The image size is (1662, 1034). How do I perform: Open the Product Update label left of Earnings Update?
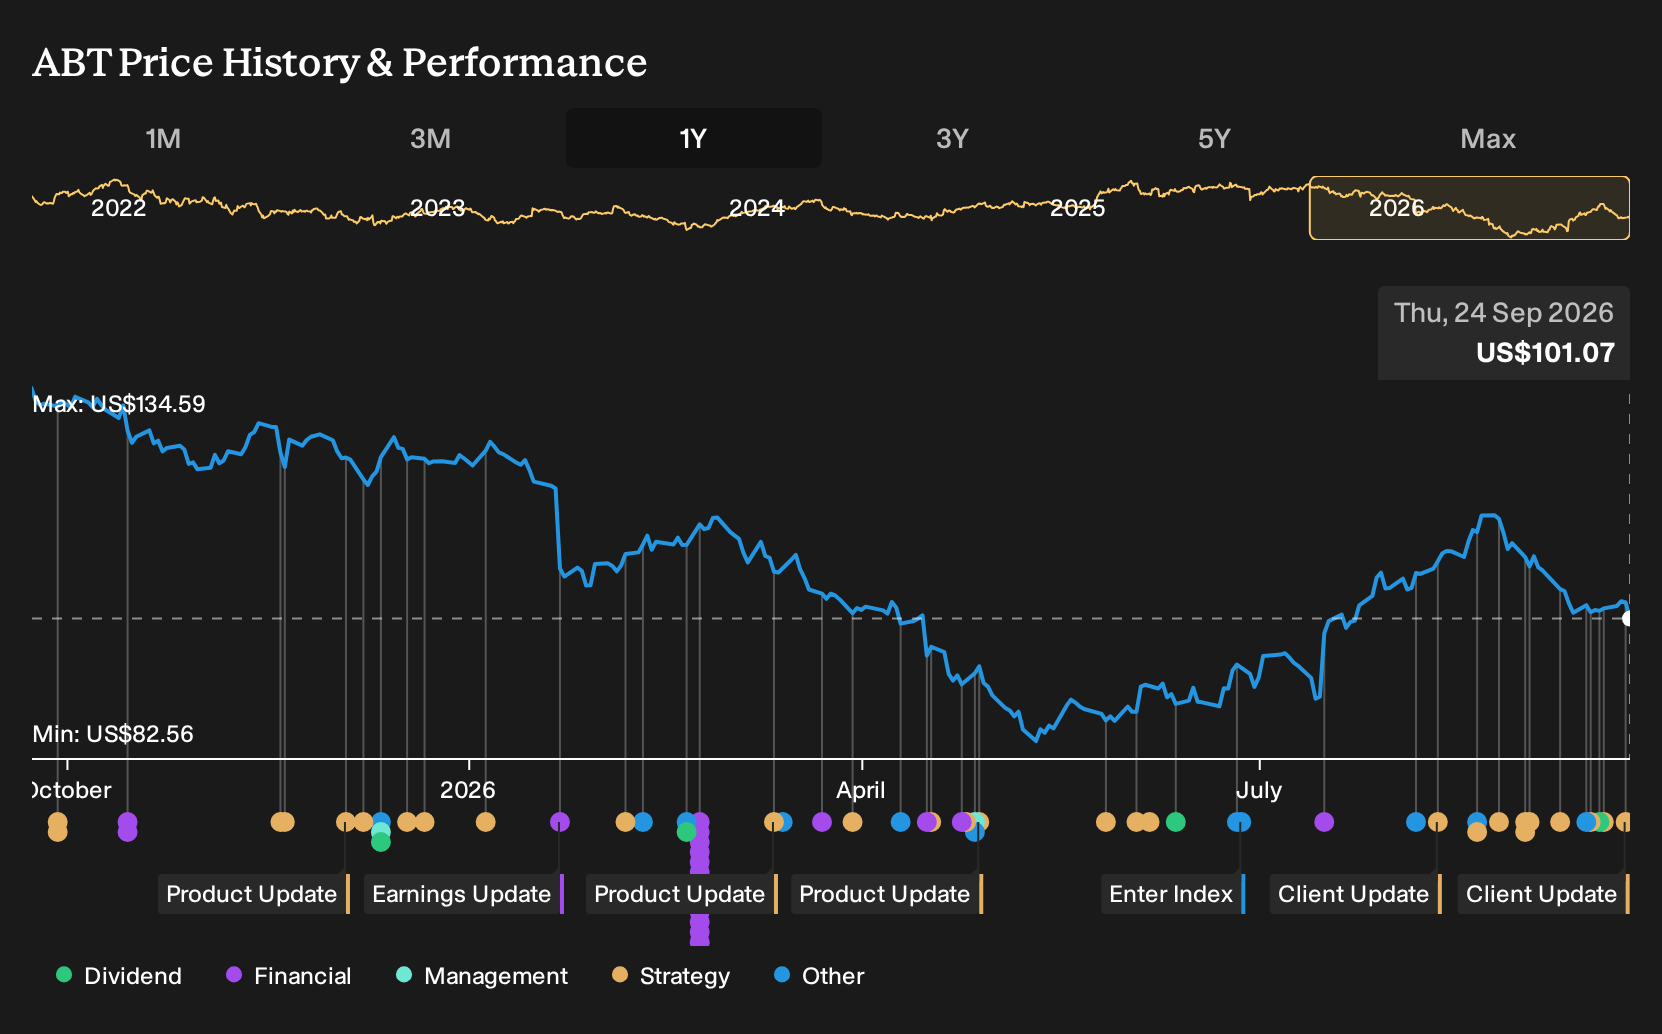click(254, 894)
